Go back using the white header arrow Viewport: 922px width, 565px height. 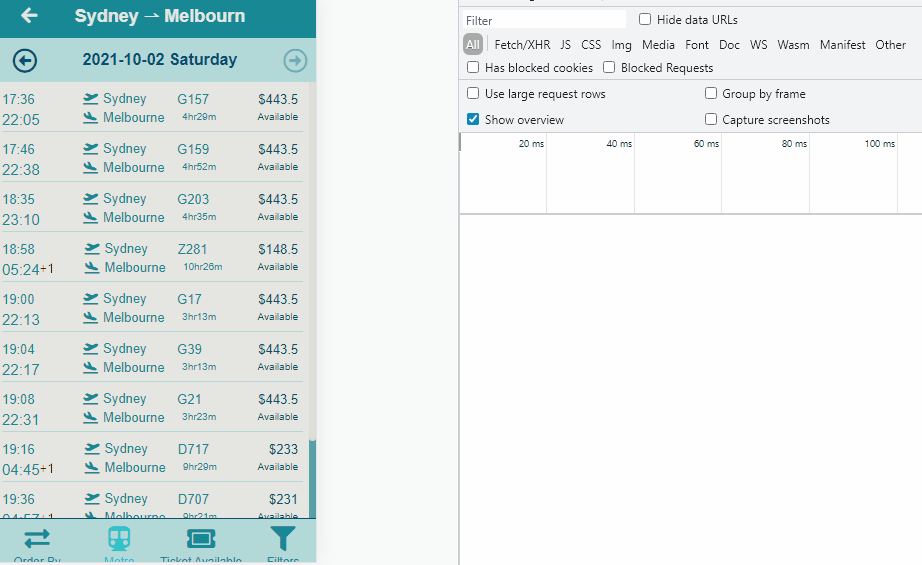pos(29,16)
